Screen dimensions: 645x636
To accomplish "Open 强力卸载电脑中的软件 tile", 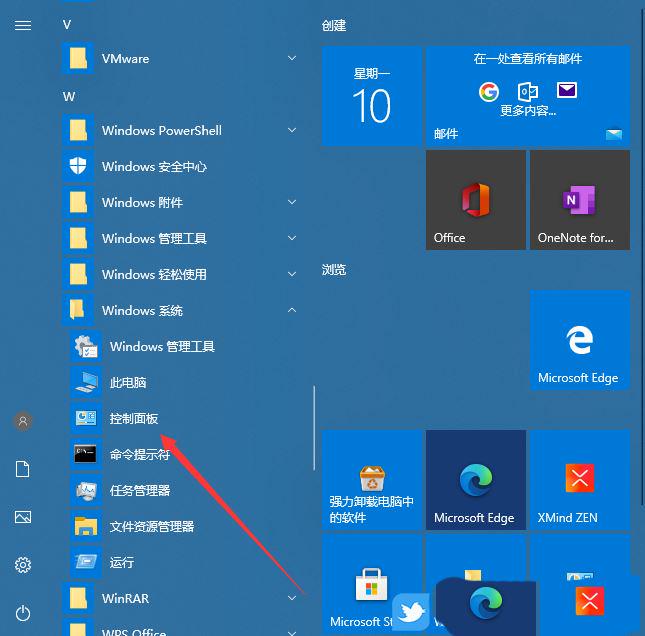I will pyautogui.click(x=371, y=480).
